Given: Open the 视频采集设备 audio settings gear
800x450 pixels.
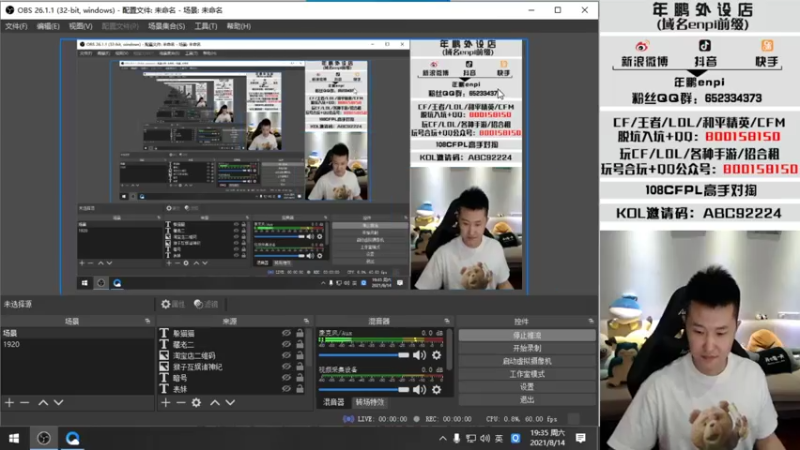Looking at the screenshot, I should 437,390.
